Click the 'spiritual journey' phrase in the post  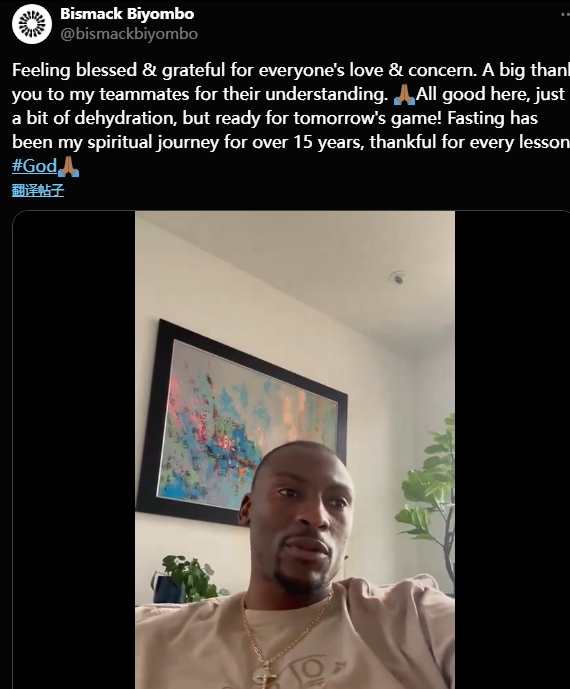tap(153, 142)
